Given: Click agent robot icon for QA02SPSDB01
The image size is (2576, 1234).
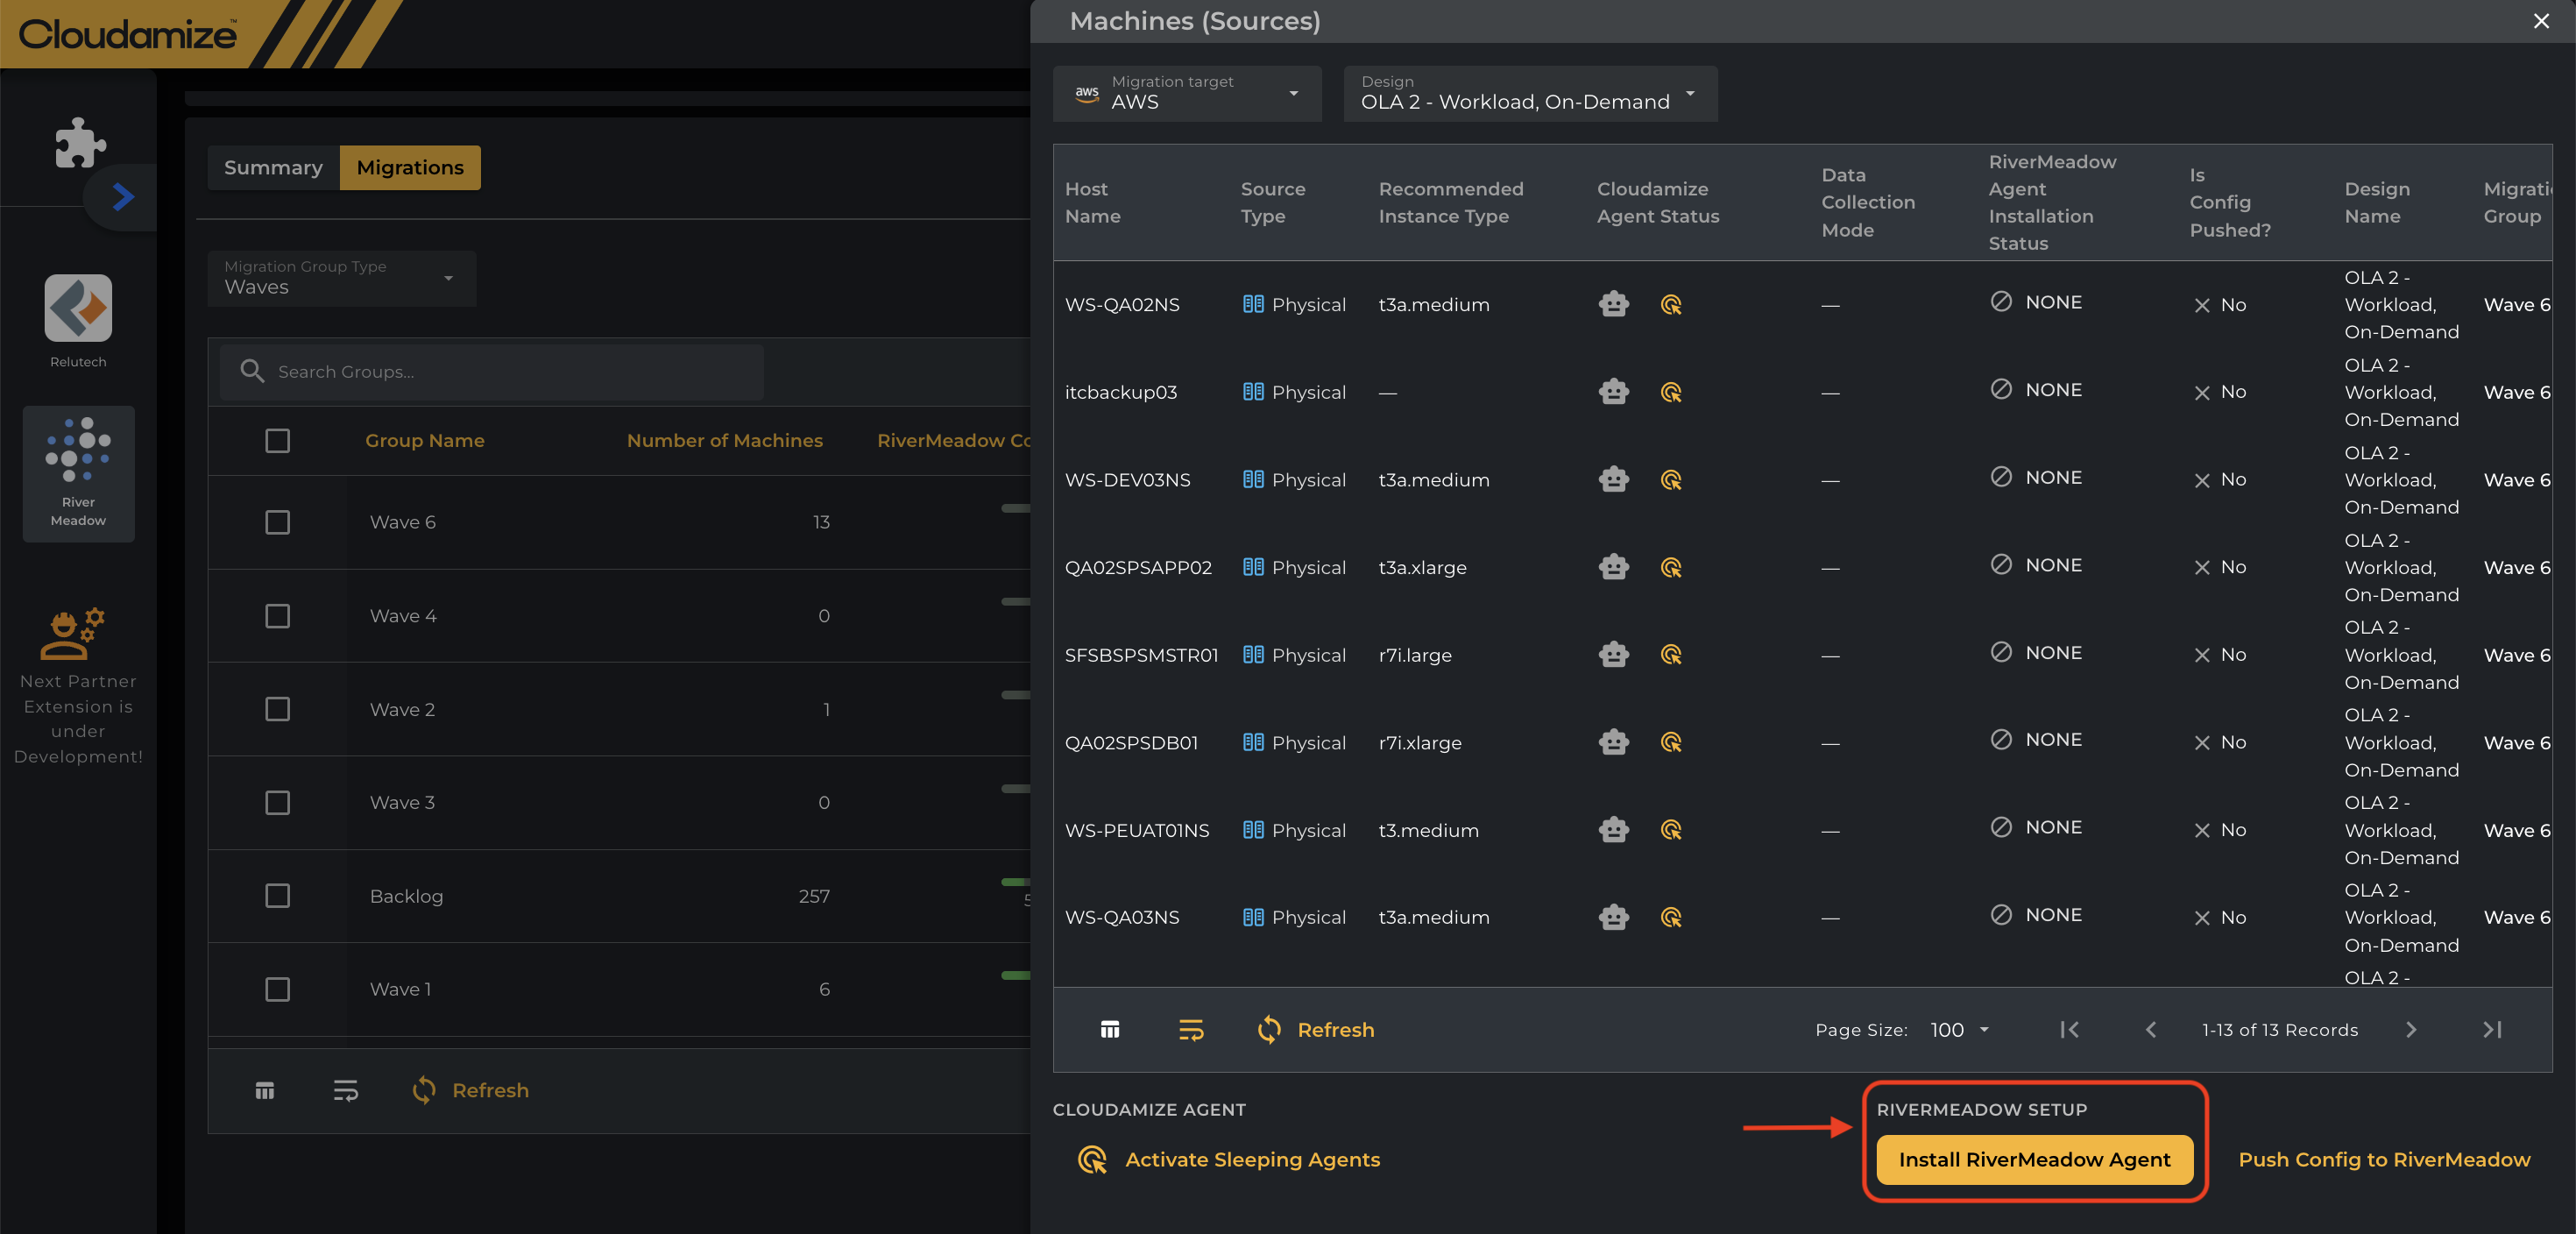Looking at the screenshot, I should pyautogui.click(x=1613, y=742).
